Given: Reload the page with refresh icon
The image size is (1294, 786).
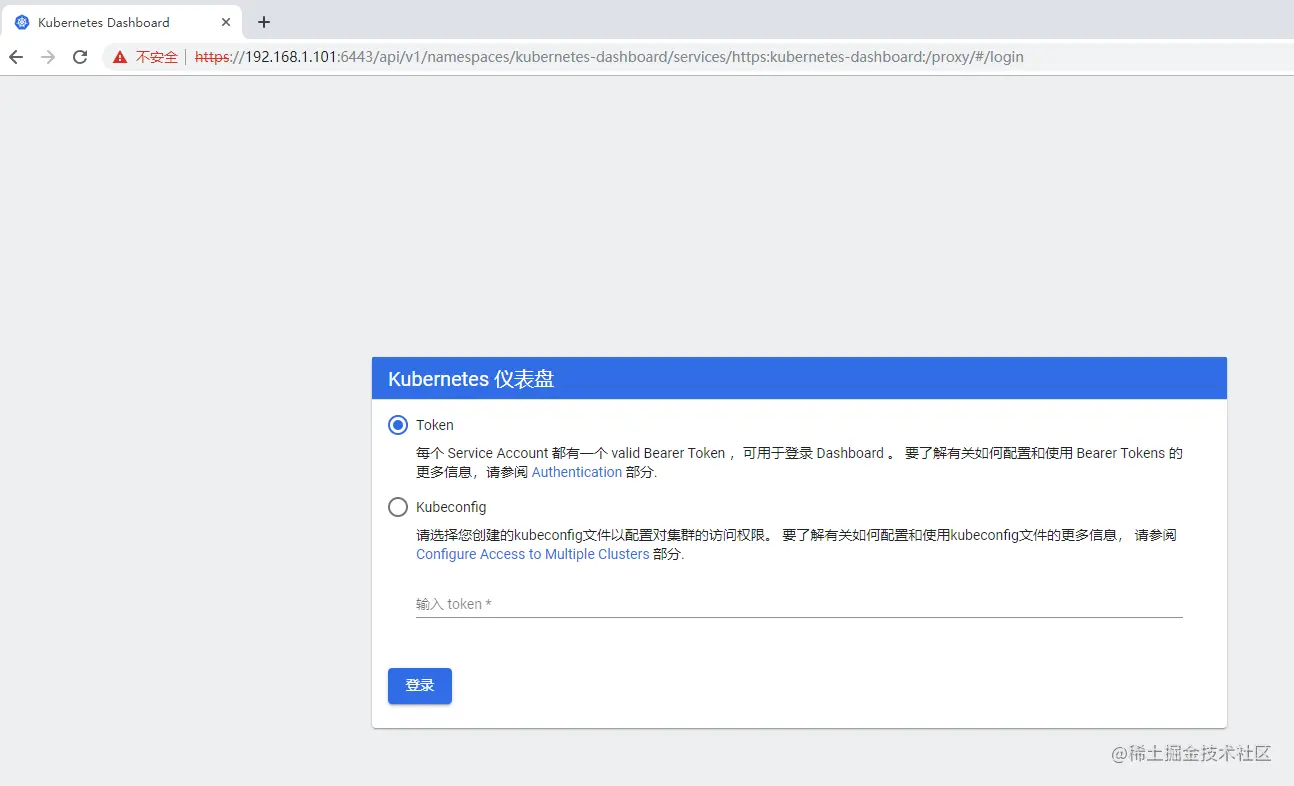Looking at the screenshot, I should 80,57.
